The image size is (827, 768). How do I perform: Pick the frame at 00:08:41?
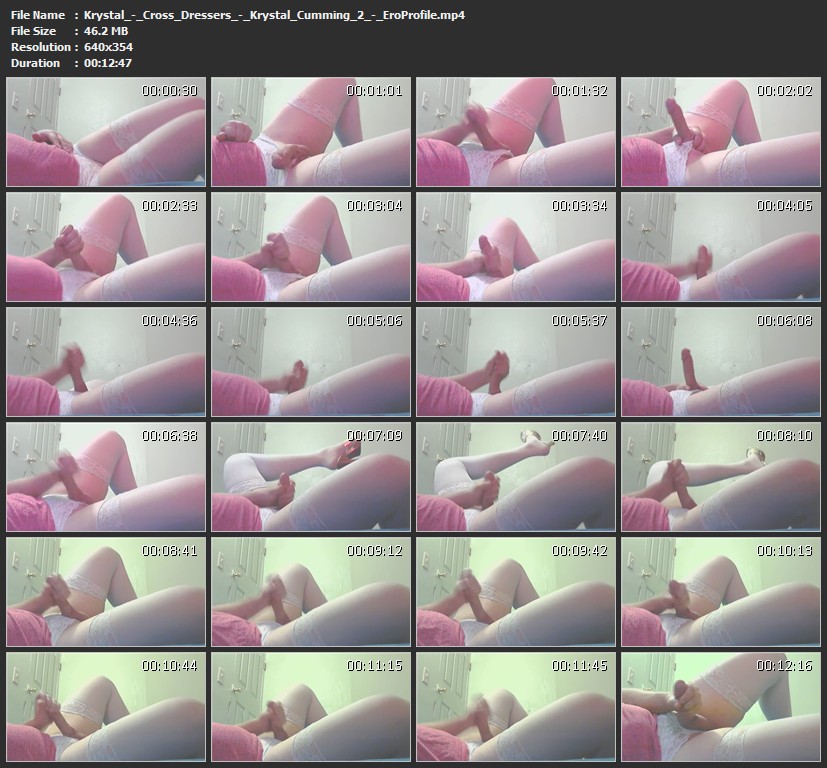coord(104,592)
